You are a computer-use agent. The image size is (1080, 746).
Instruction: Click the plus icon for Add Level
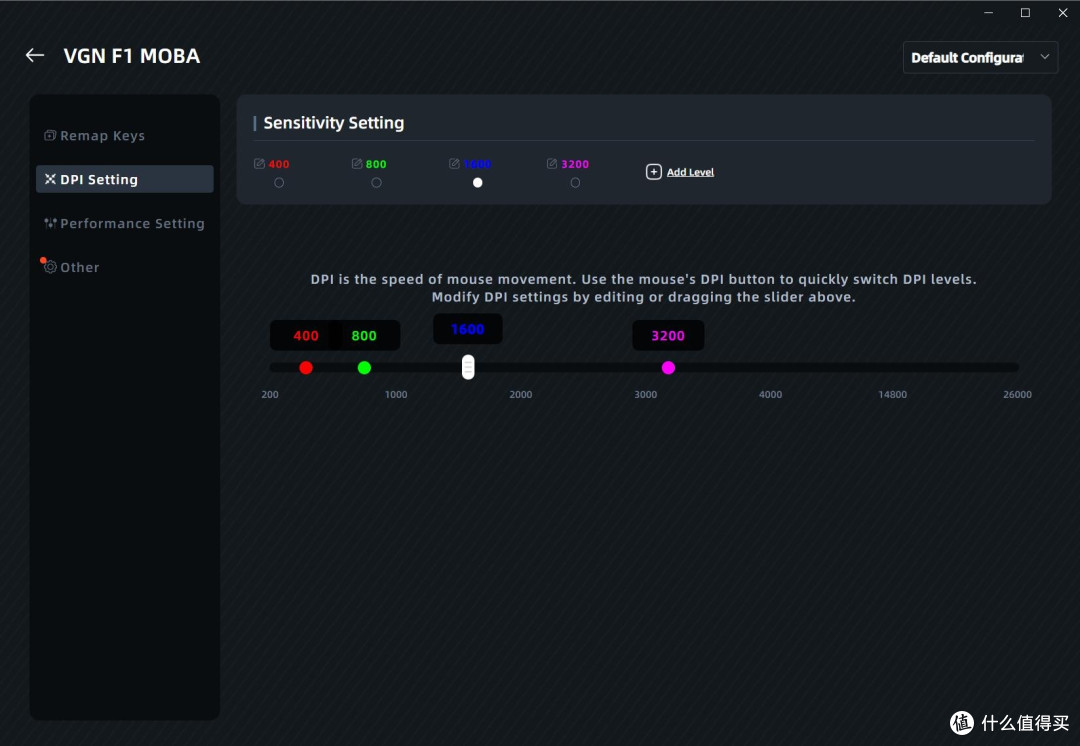(x=654, y=172)
